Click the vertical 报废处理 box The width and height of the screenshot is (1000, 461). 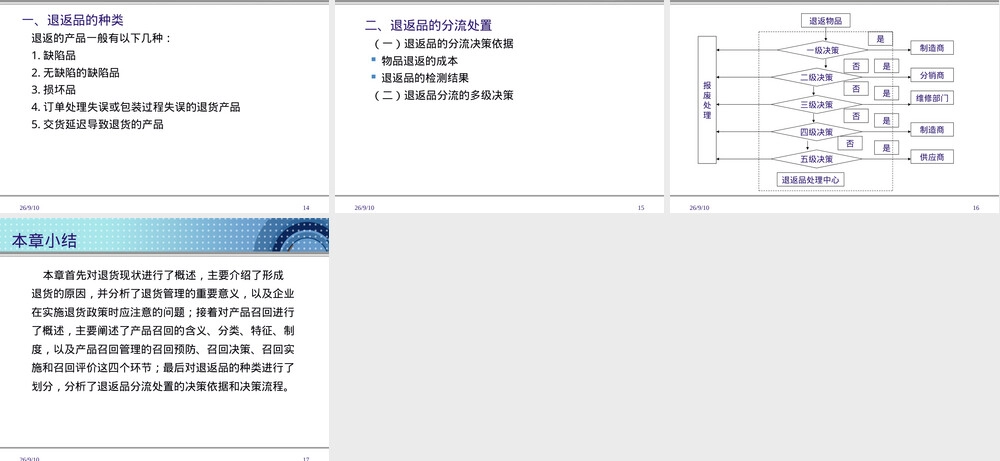coord(707,99)
